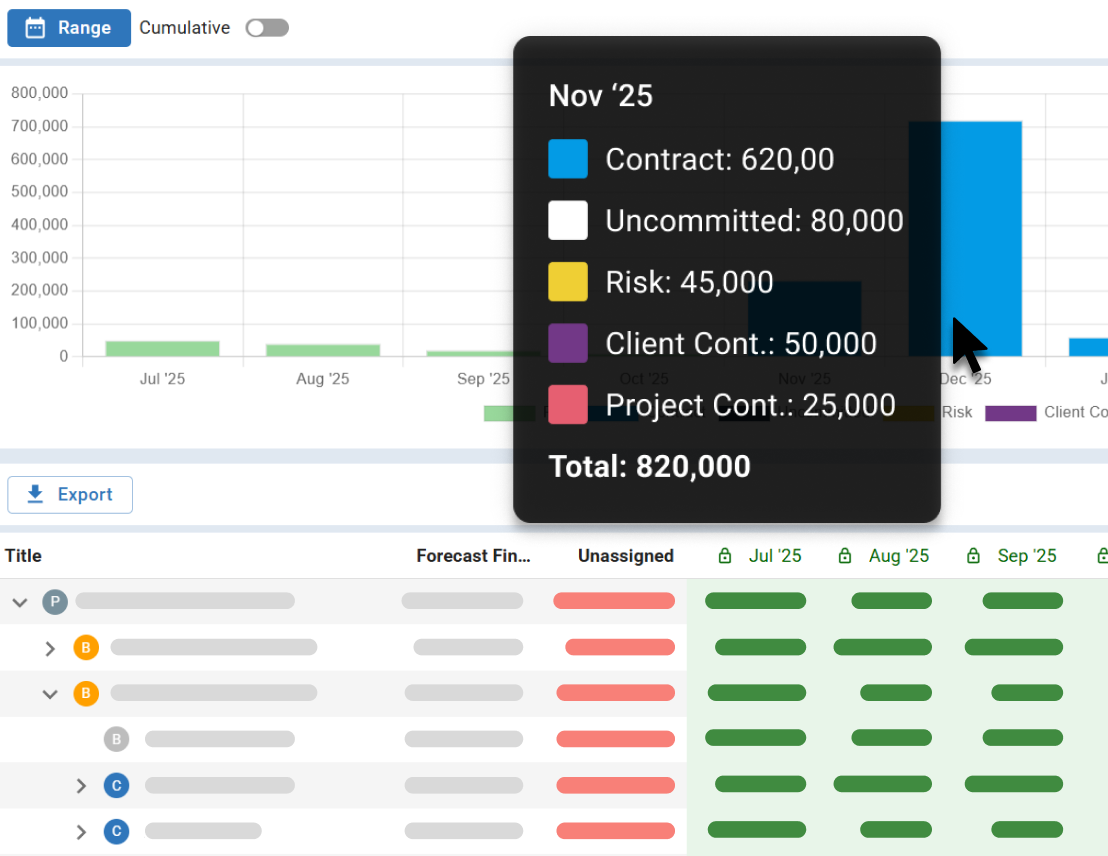Click the second orange B badge icon
The height and width of the screenshot is (856, 1108).
[86, 693]
